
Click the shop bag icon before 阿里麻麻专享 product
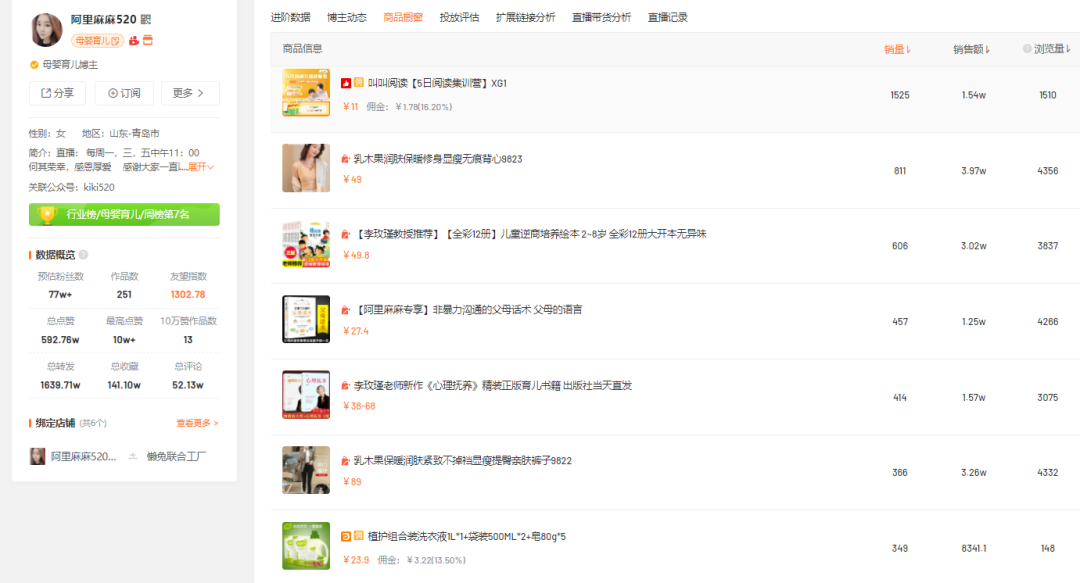(345, 310)
